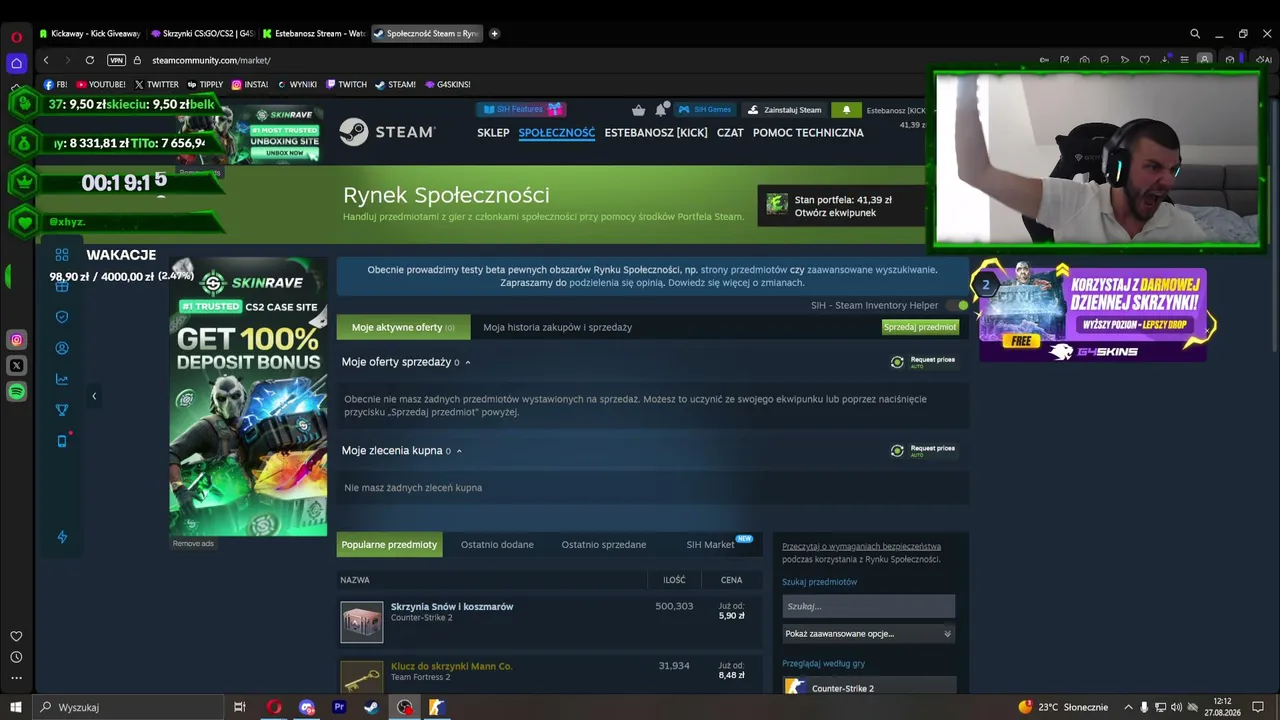Open the YOUTUBE! bookmark
The height and width of the screenshot is (720, 1280).
point(101,85)
